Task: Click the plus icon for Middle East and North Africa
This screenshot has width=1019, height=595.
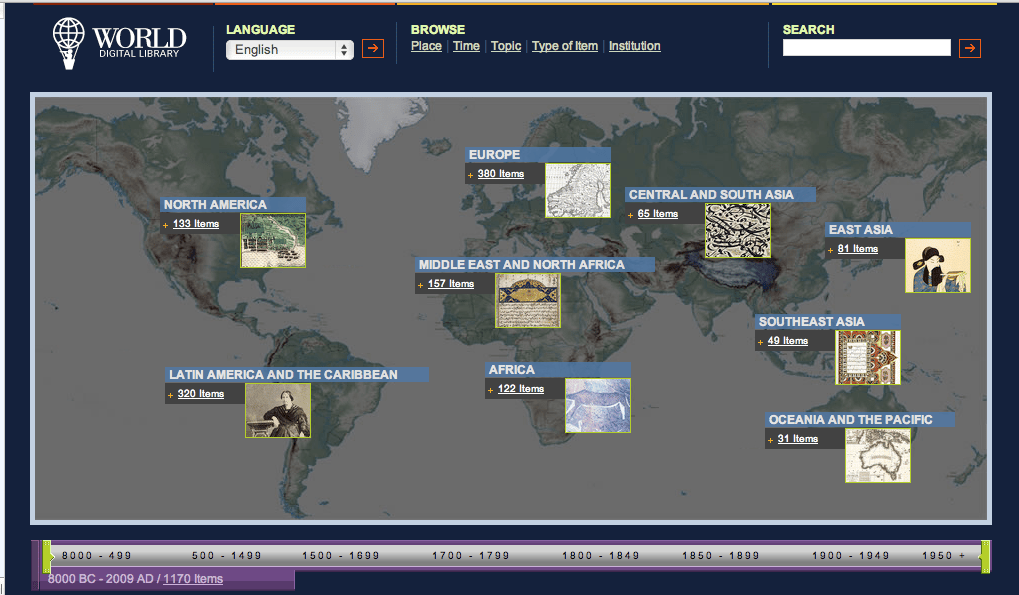Action: click(x=422, y=284)
